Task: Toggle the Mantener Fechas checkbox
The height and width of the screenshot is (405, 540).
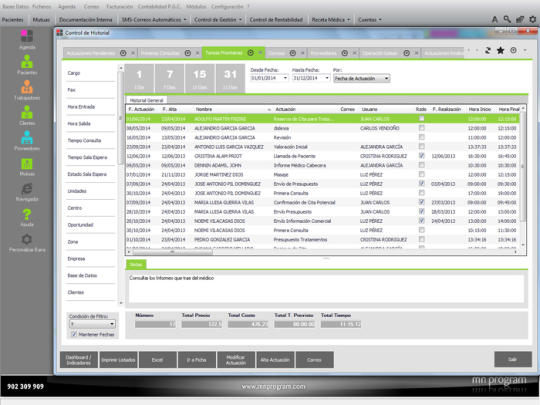Action: point(74,334)
